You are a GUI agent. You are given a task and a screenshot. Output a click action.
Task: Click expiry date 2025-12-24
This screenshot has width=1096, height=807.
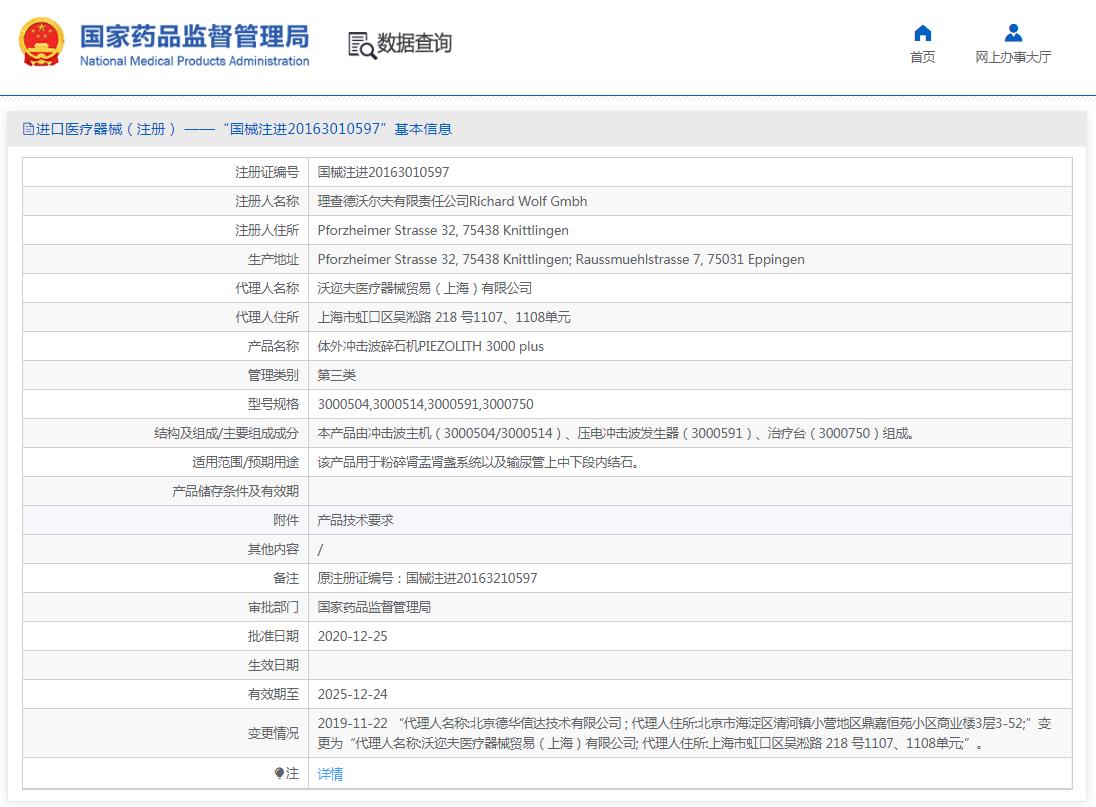pos(352,694)
